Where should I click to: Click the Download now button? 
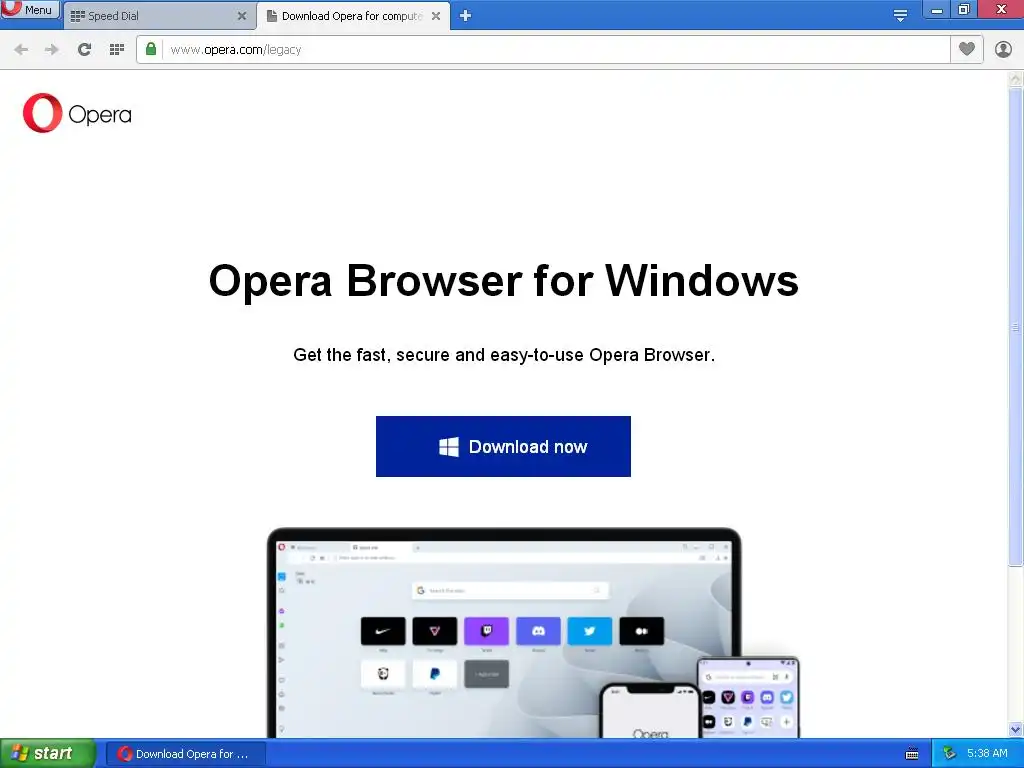pos(503,447)
